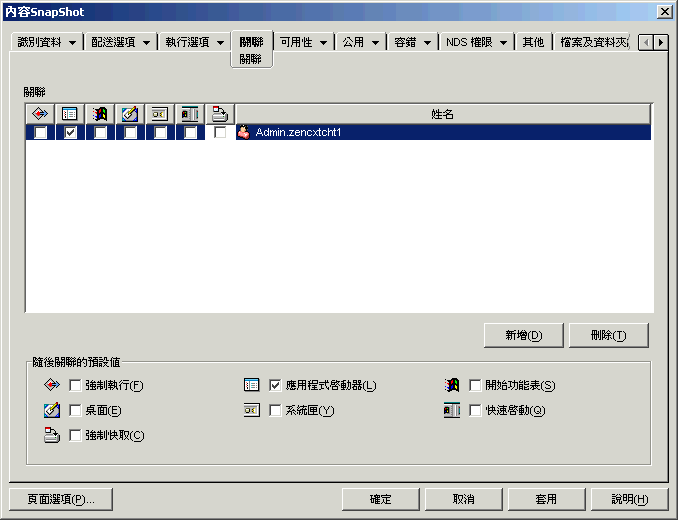Expand the 可用性 tab dropdown arrow
This screenshot has height=520, width=678.
[323, 42]
